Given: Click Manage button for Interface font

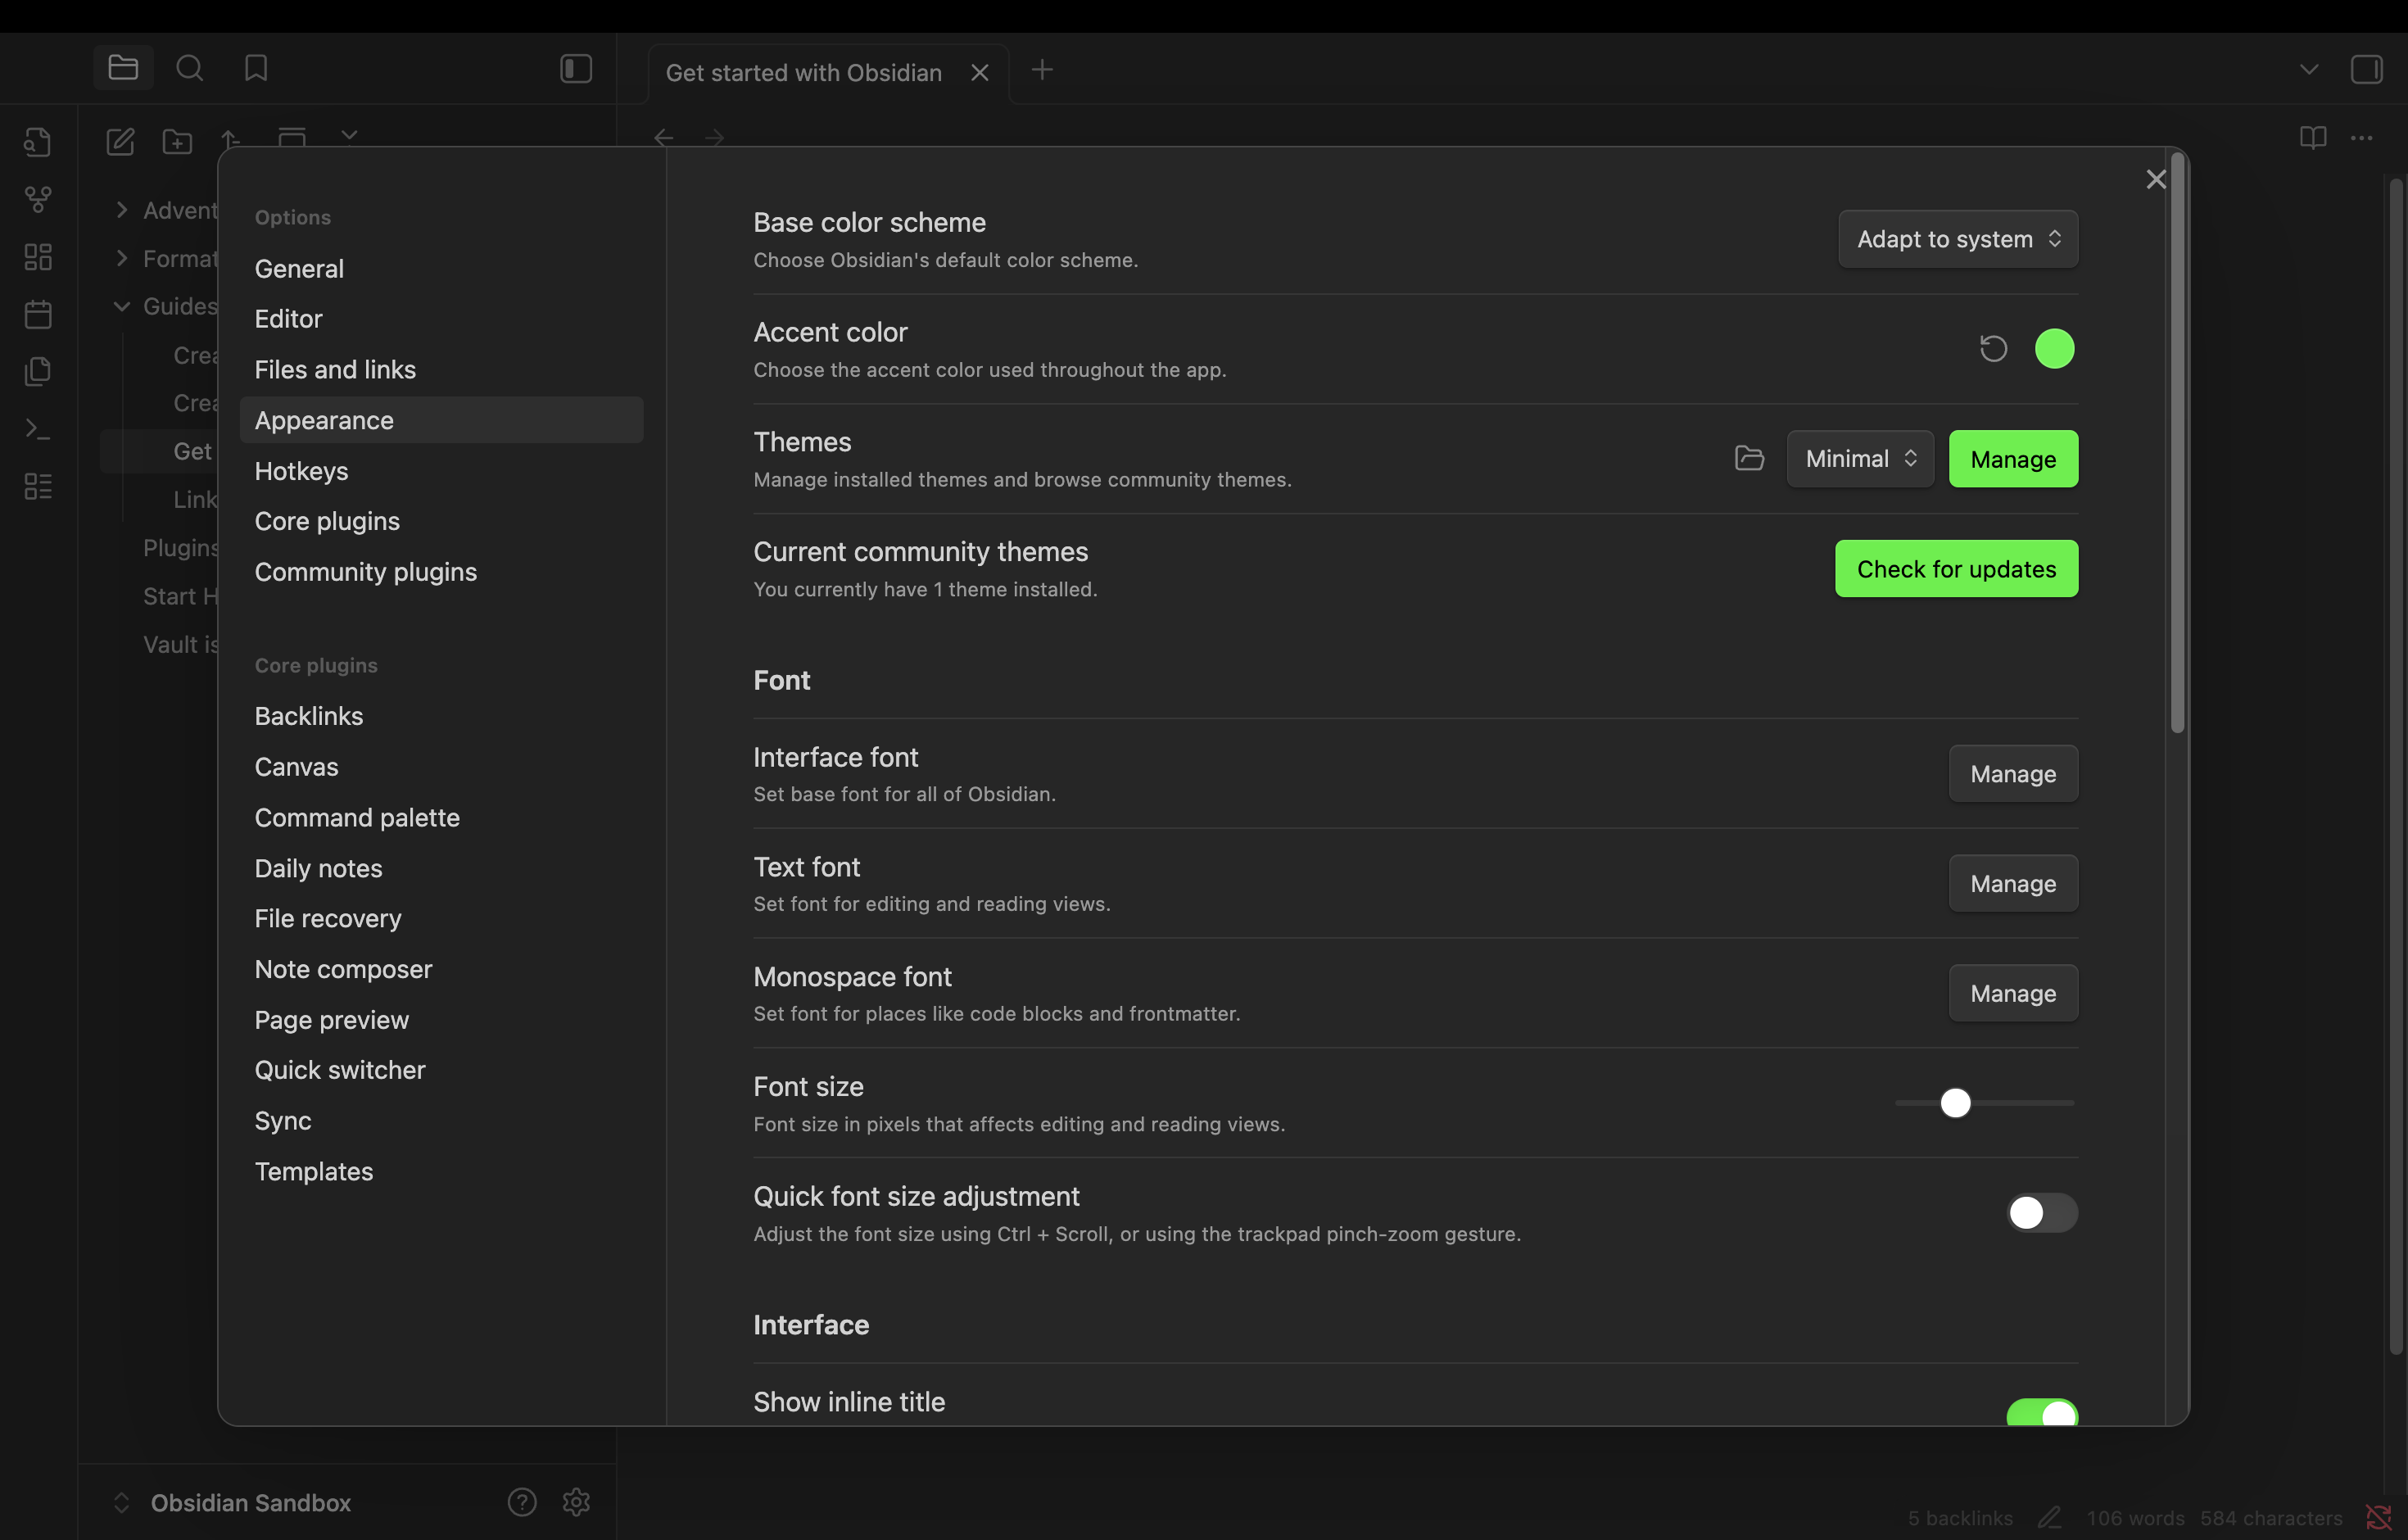Looking at the screenshot, I should click(x=2012, y=774).
